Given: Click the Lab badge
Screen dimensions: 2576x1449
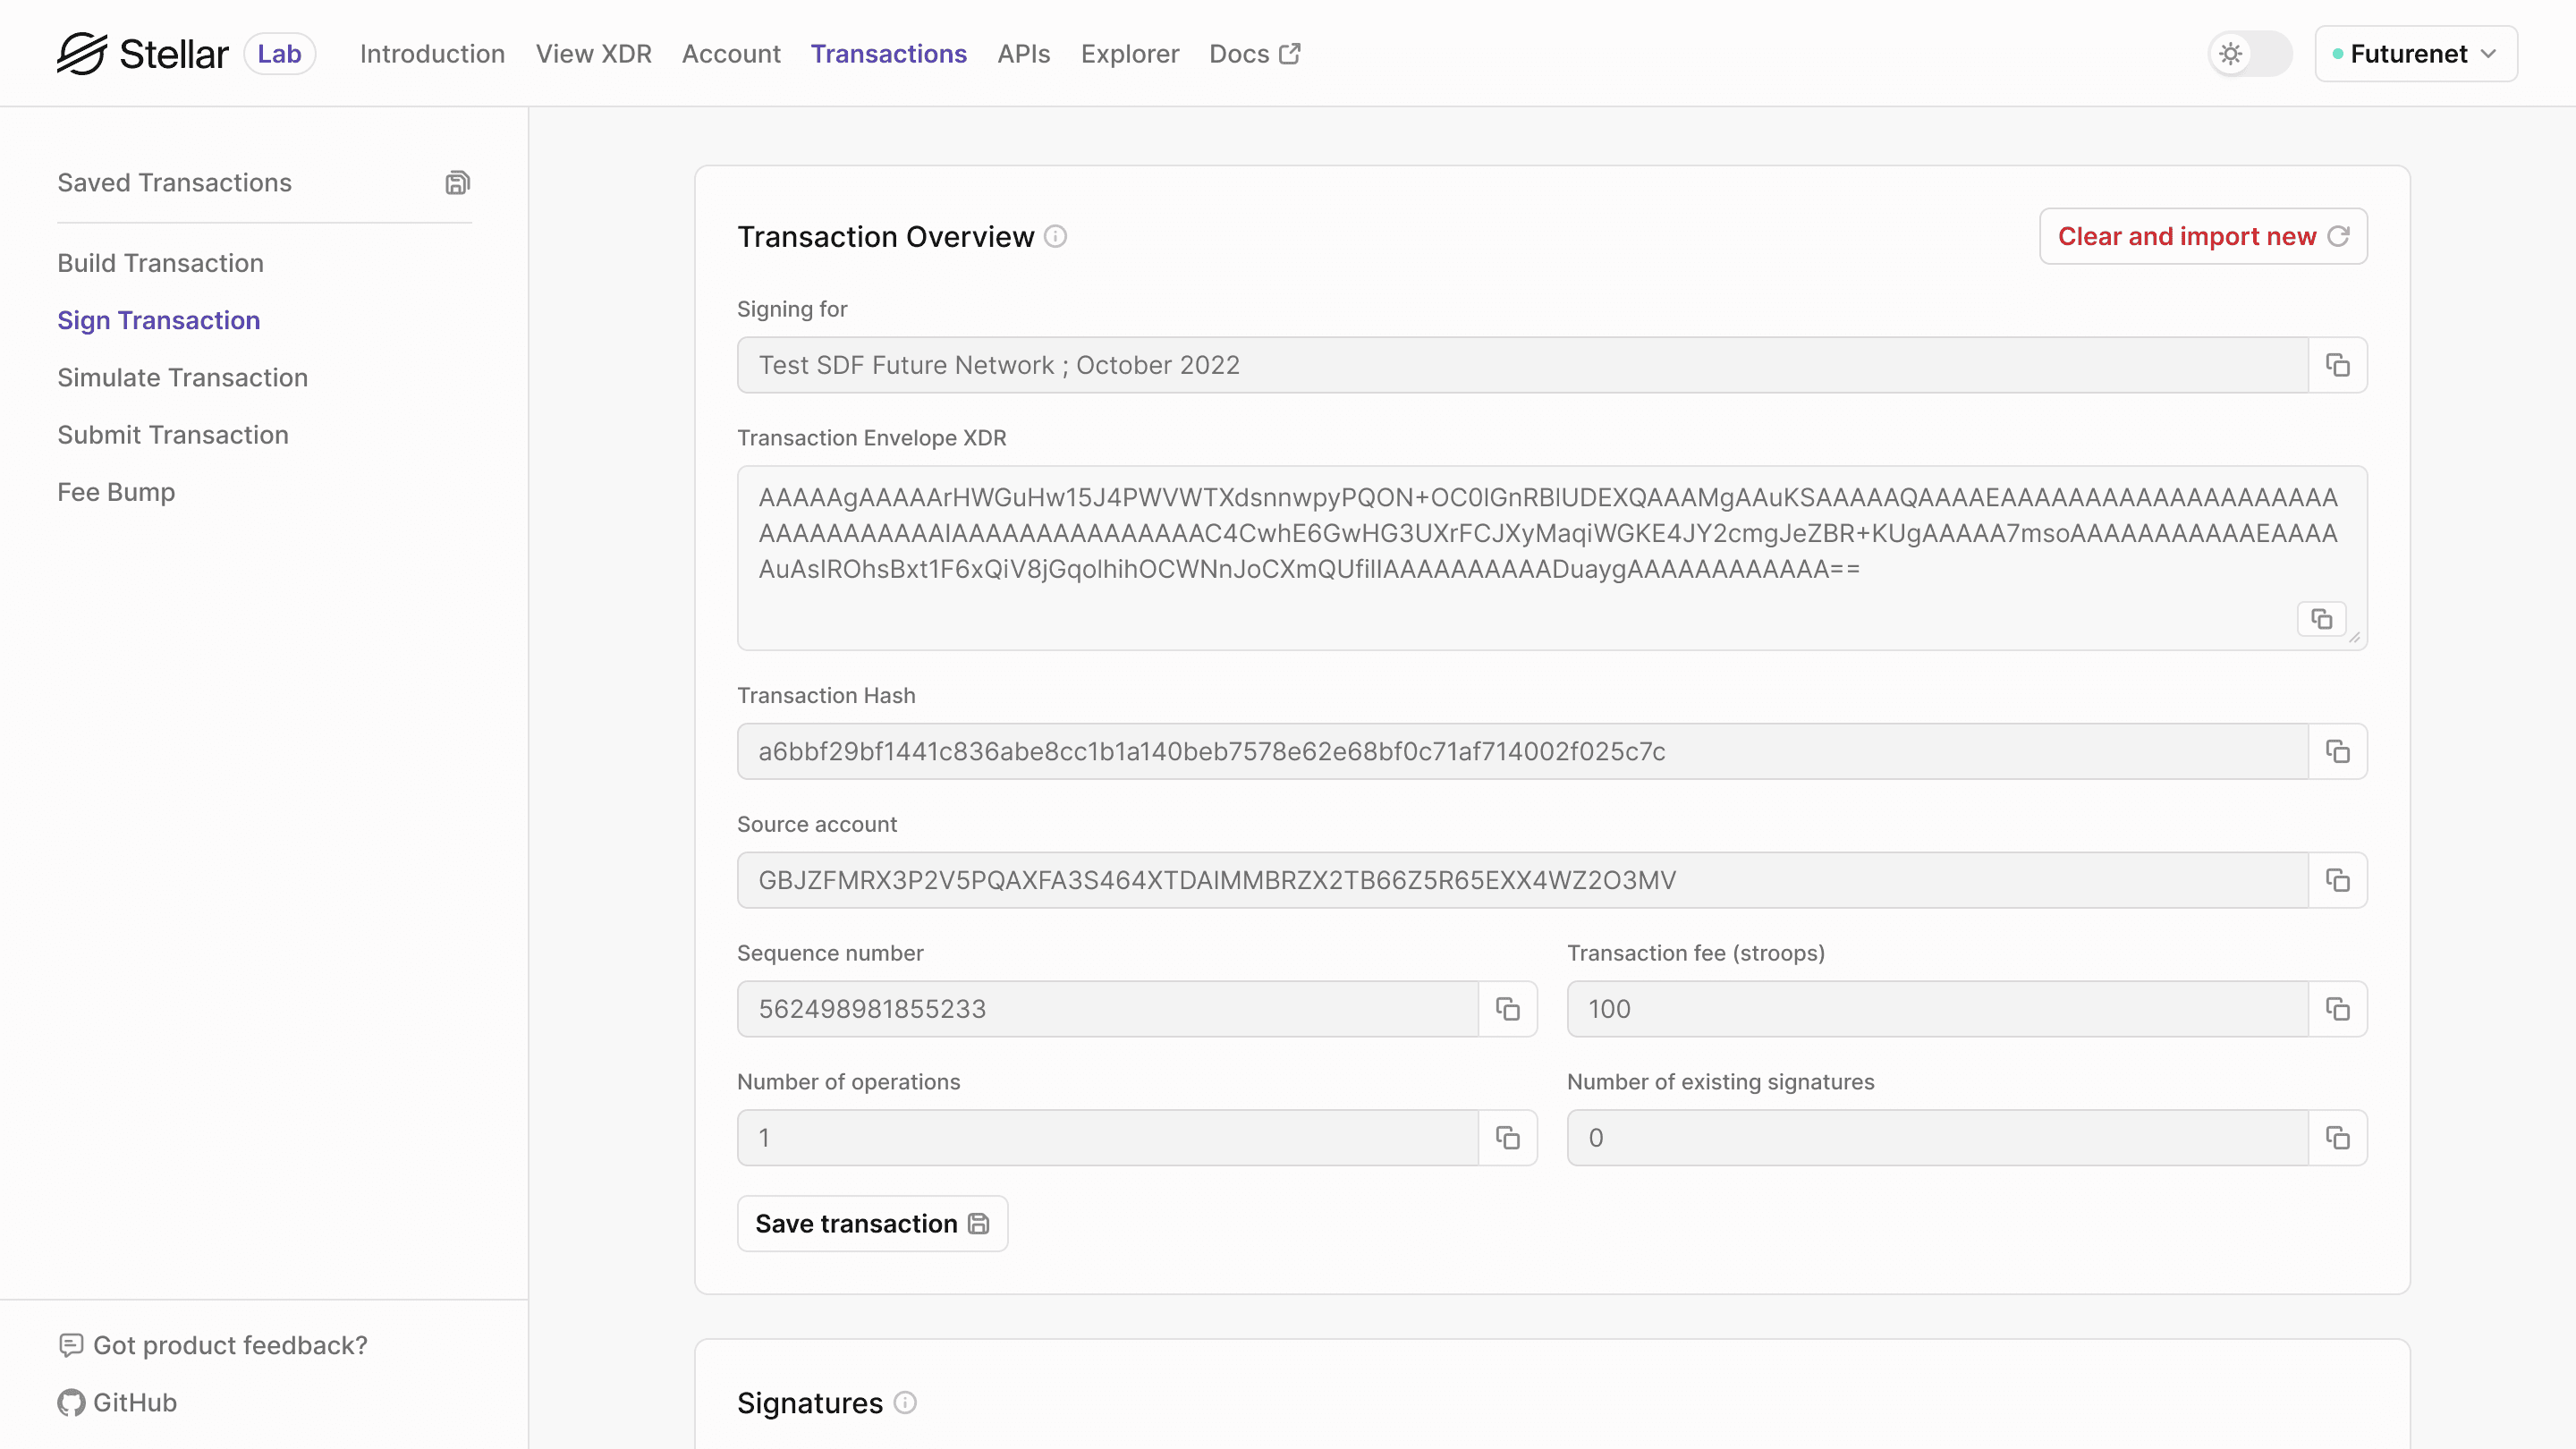Looking at the screenshot, I should pyautogui.click(x=279, y=54).
